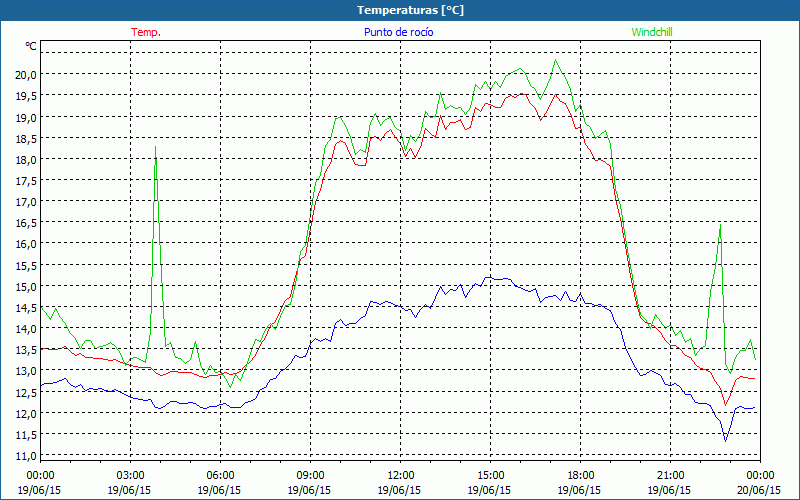Click the '15,5' y-axis value
This screenshot has height=500, width=800.
pyautogui.click(x=27, y=266)
